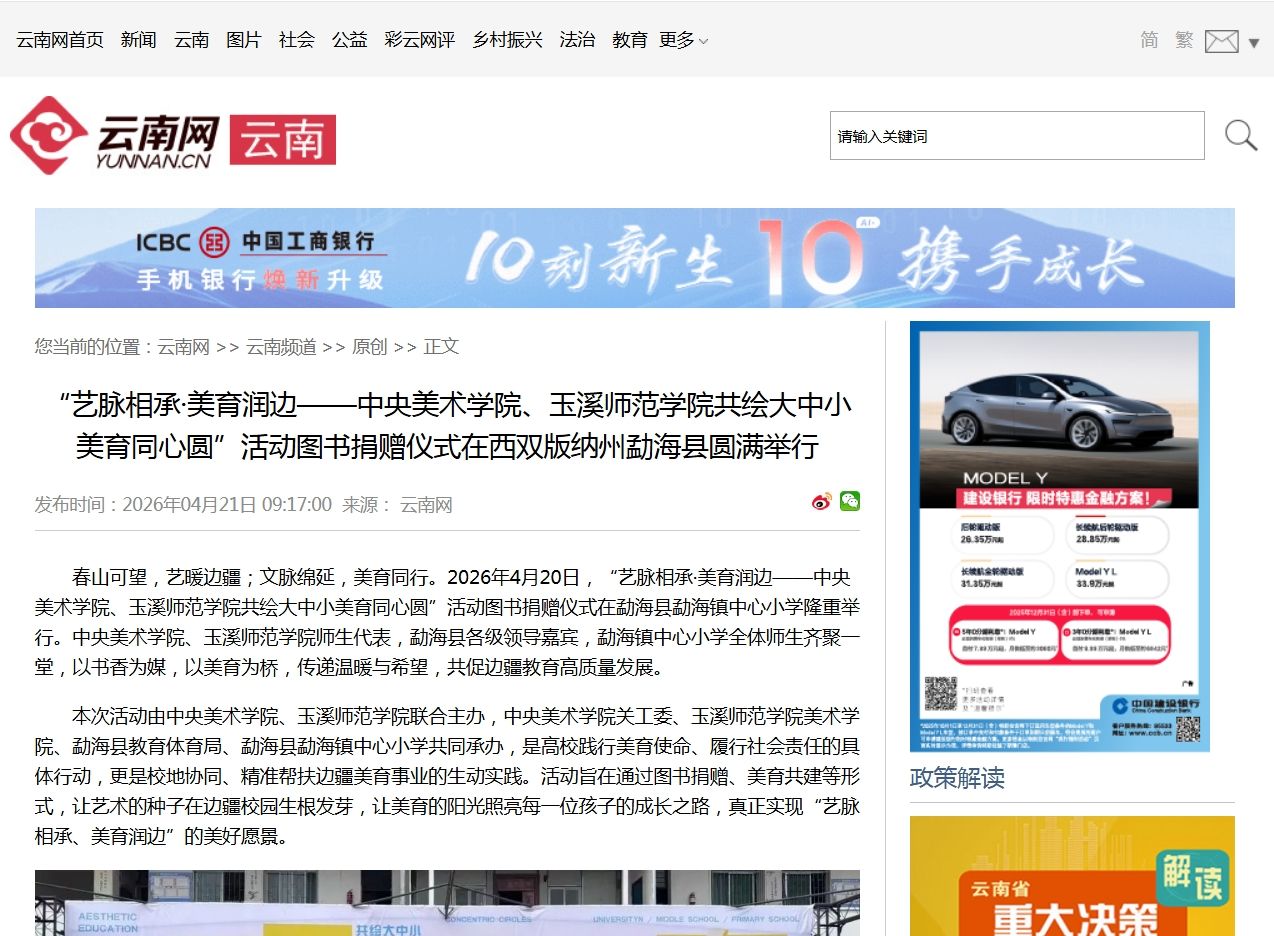Open 云南网首页 home link
This screenshot has width=1274, height=936.
(x=60, y=40)
